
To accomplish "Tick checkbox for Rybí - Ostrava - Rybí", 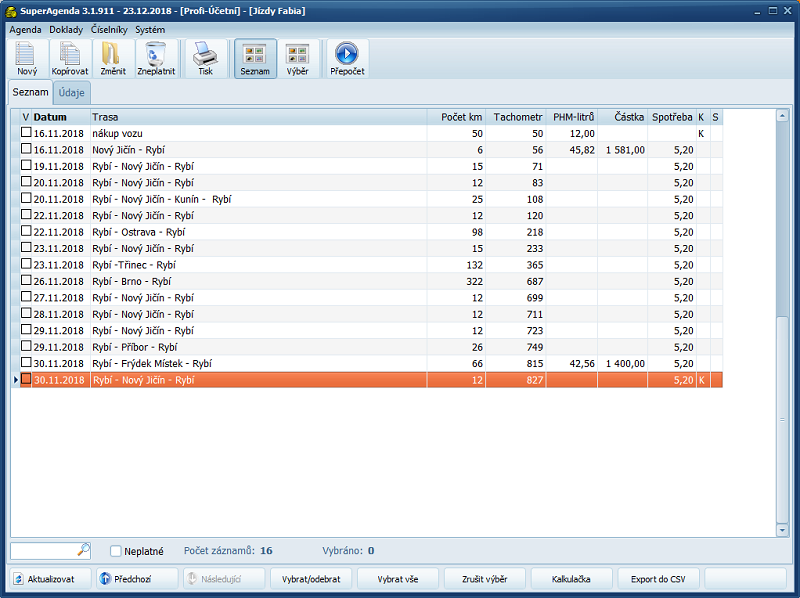I will click(26, 231).
